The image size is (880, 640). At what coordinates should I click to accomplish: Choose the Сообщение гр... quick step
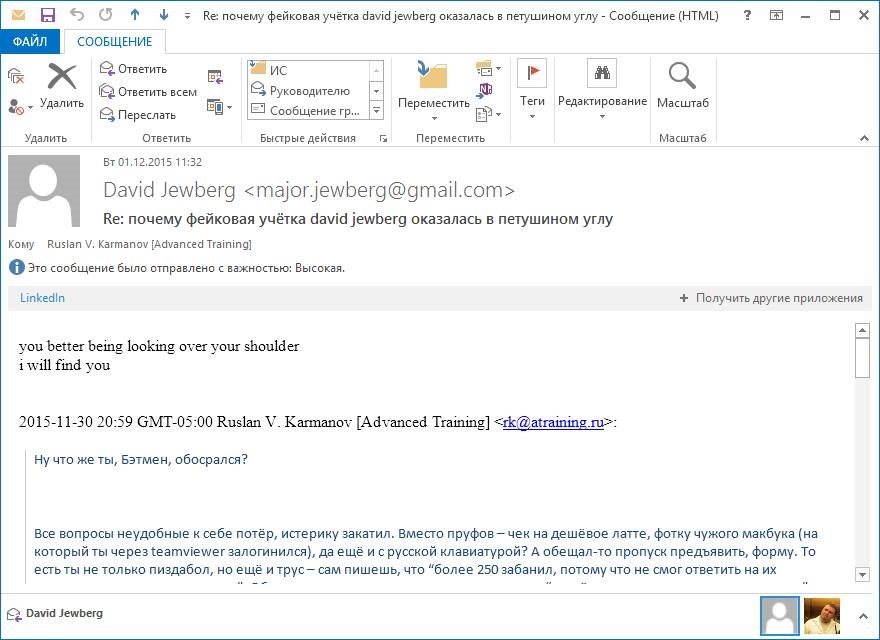tap(308, 110)
